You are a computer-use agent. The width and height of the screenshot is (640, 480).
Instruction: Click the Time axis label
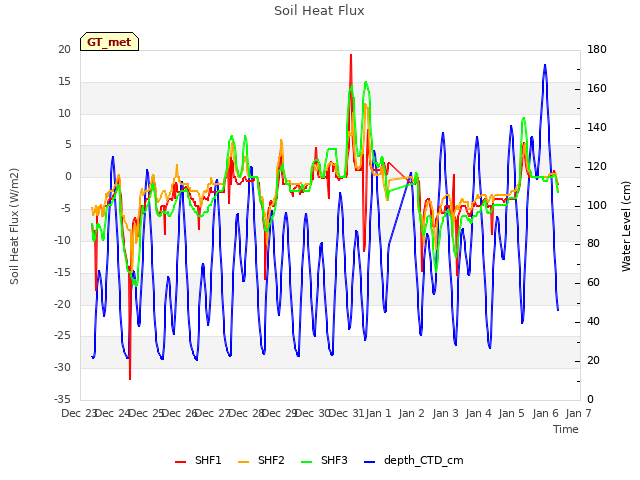pos(566,429)
